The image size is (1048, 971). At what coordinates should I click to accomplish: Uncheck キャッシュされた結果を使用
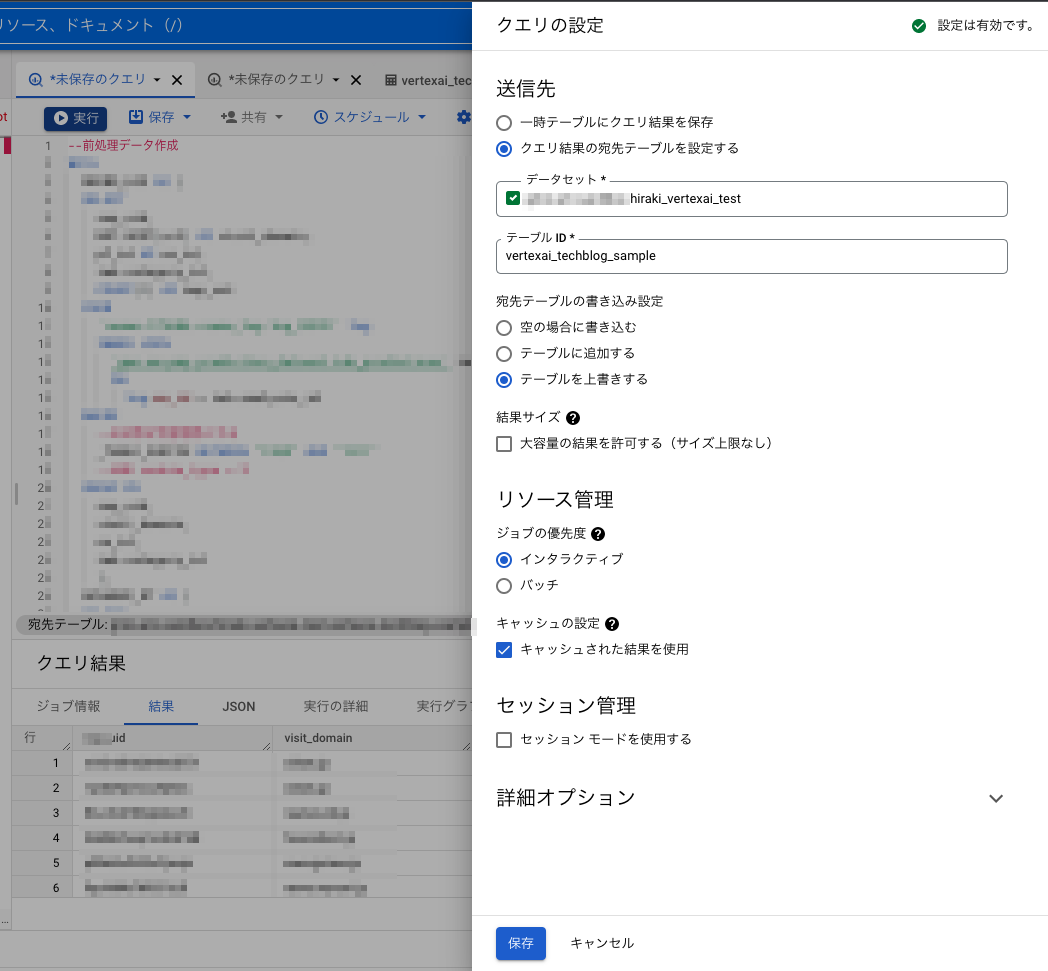(x=504, y=650)
